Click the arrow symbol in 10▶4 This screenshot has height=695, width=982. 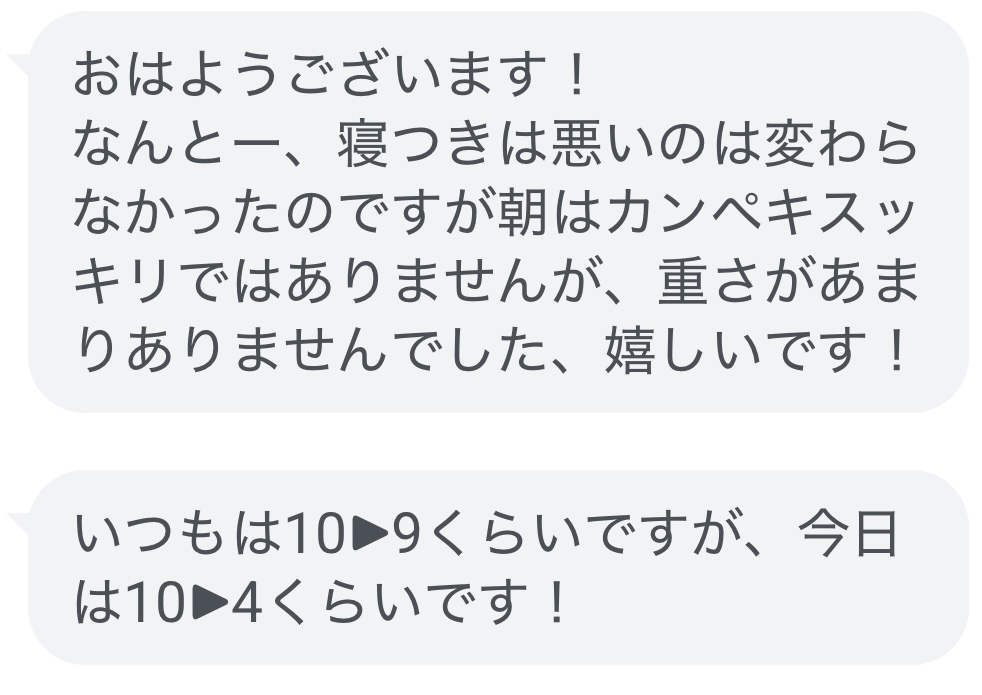[x=210, y=602]
